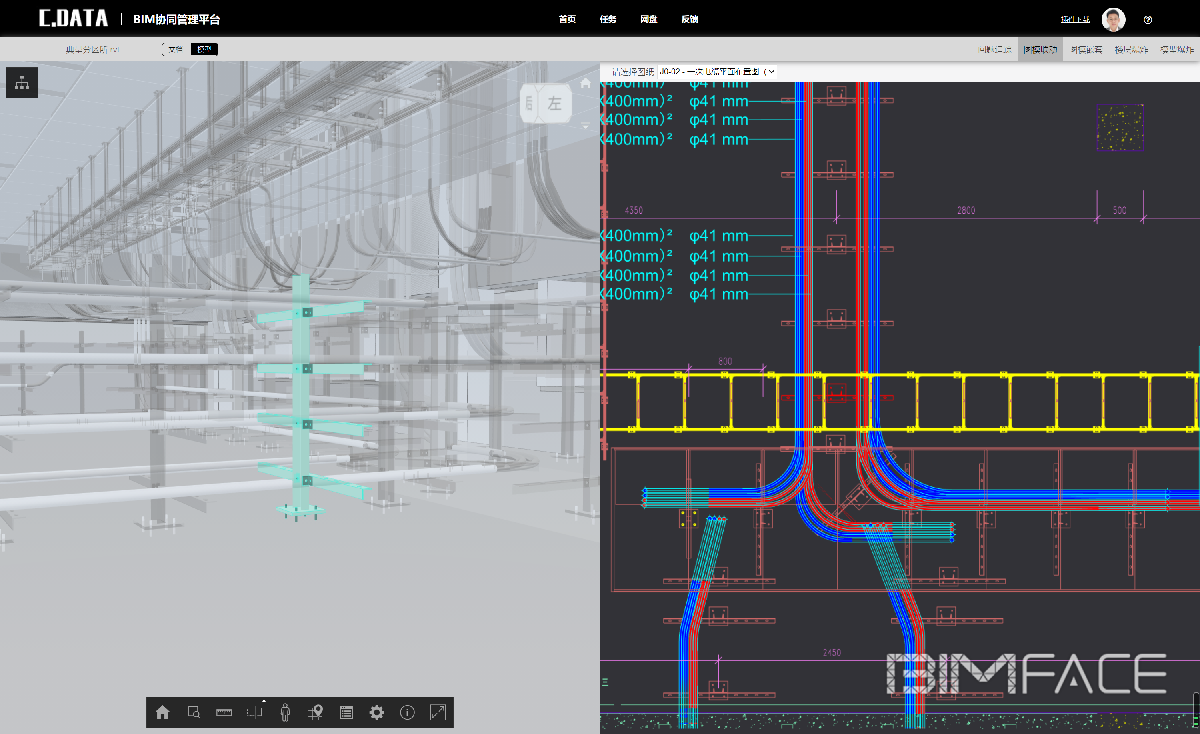The height and width of the screenshot is (734, 1200).
Task: Open 任务 in top navigation
Action: (x=608, y=20)
